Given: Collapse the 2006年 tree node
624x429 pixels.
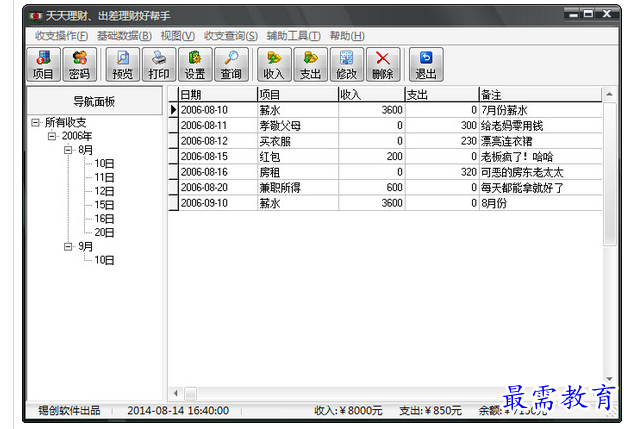Looking at the screenshot, I should tap(52, 136).
